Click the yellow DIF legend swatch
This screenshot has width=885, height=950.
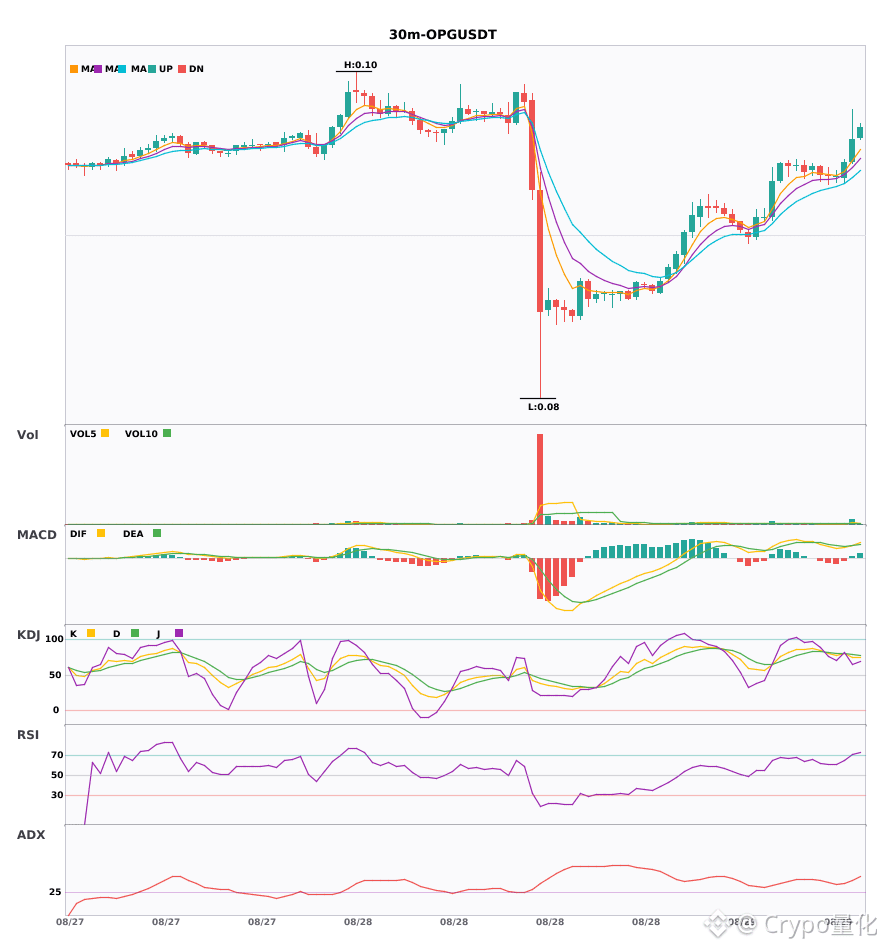(101, 533)
